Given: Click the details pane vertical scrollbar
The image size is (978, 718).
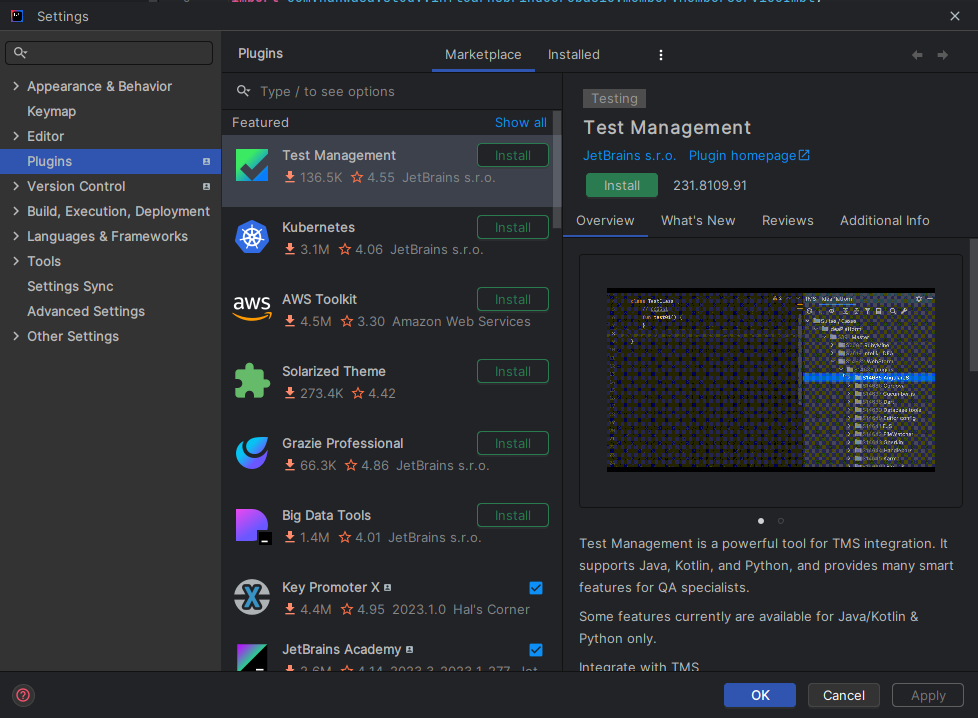Looking at the screenshot, I should click(x=973, y=306).
